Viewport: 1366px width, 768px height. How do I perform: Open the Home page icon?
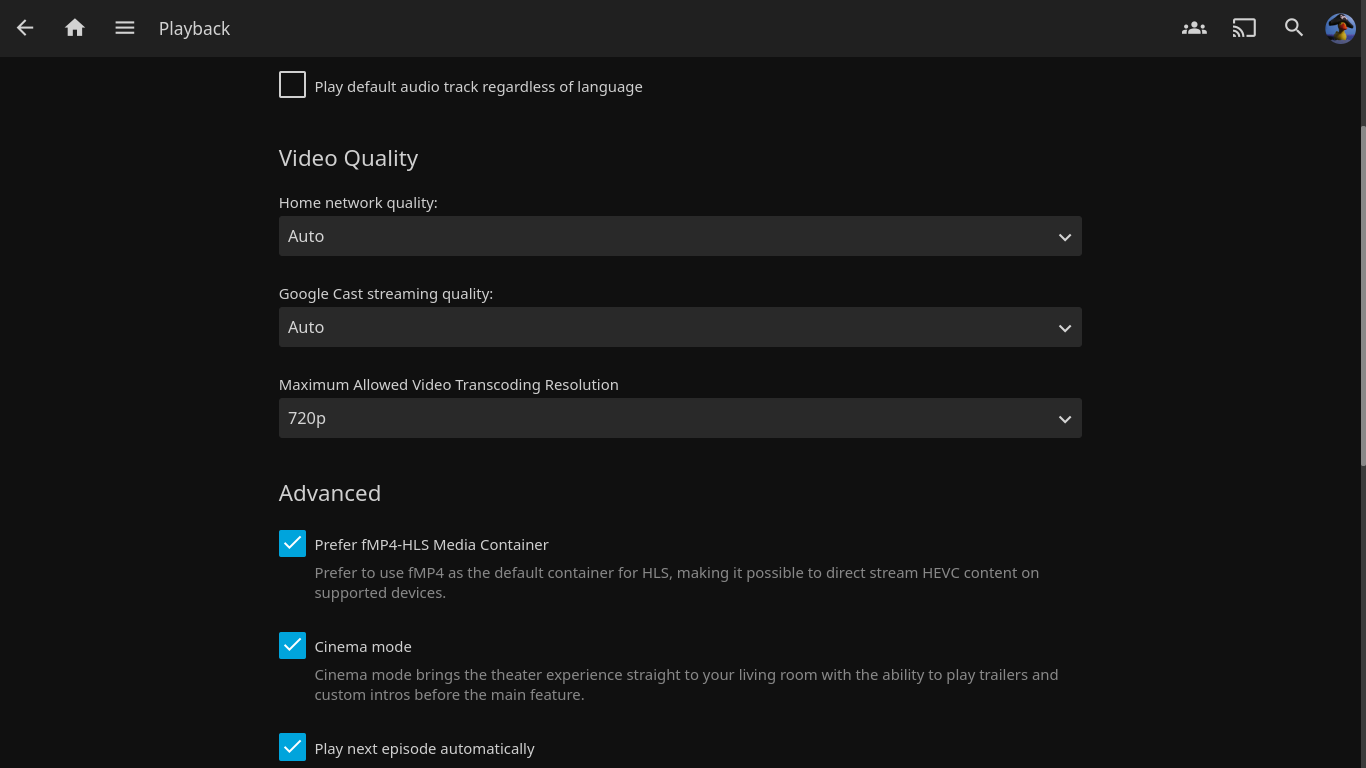75,28
